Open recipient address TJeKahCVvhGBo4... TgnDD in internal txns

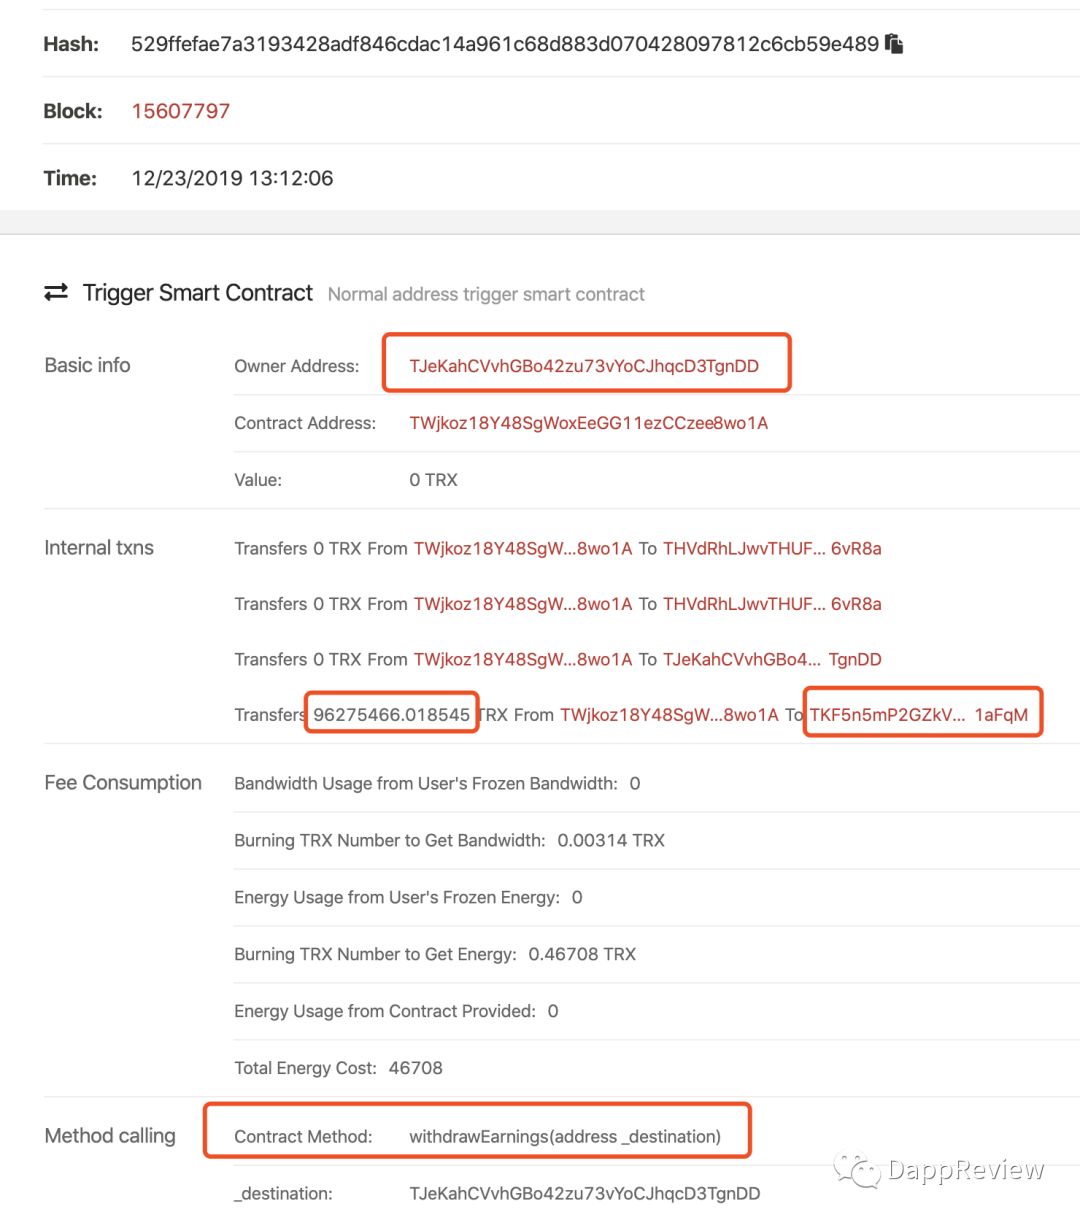pos(773,660)
